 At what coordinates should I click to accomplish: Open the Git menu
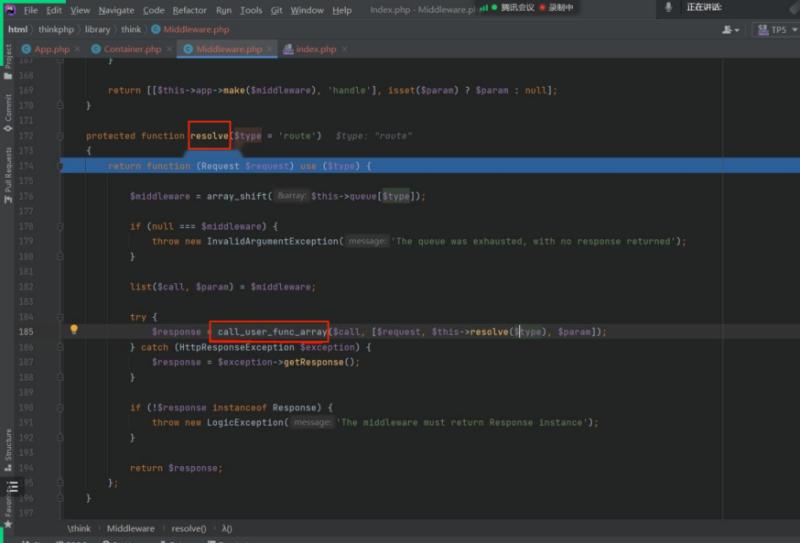tap(277, 10)
